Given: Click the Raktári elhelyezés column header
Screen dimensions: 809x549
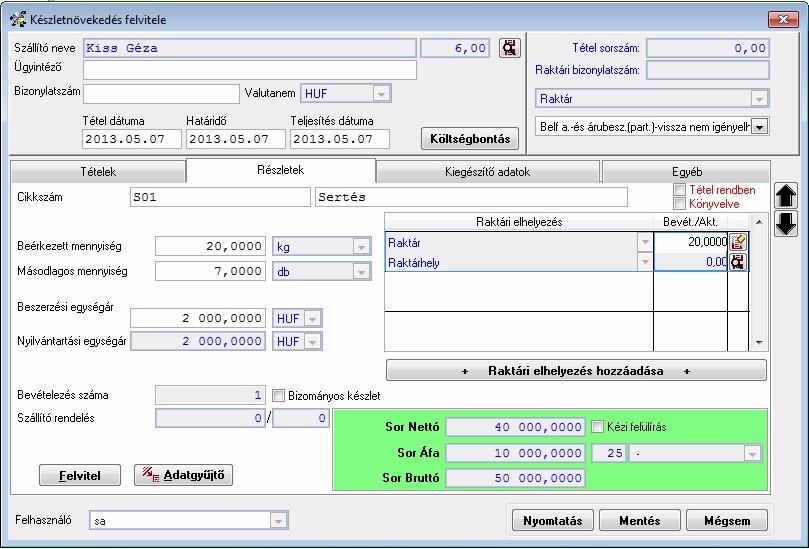Looking at the screenshot, I should 519,222.
